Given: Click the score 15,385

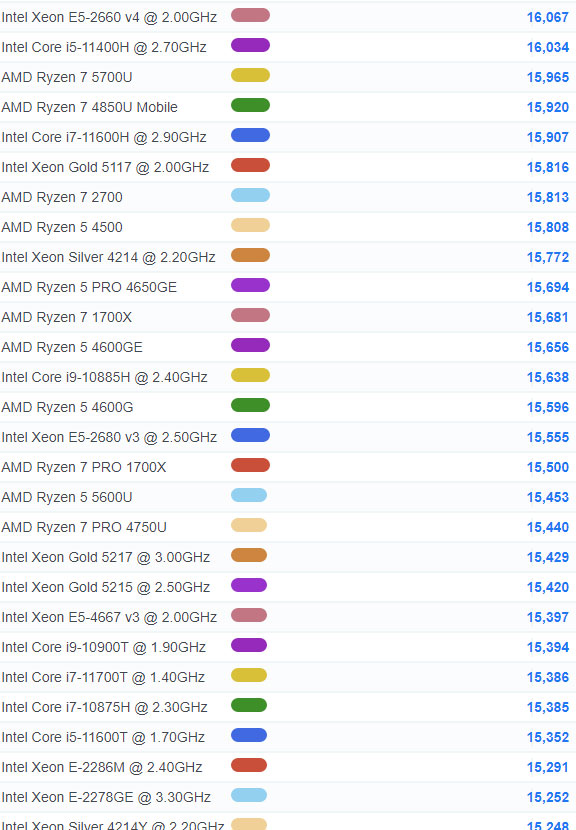Looking at the screenshot, I should coord(548,707).
